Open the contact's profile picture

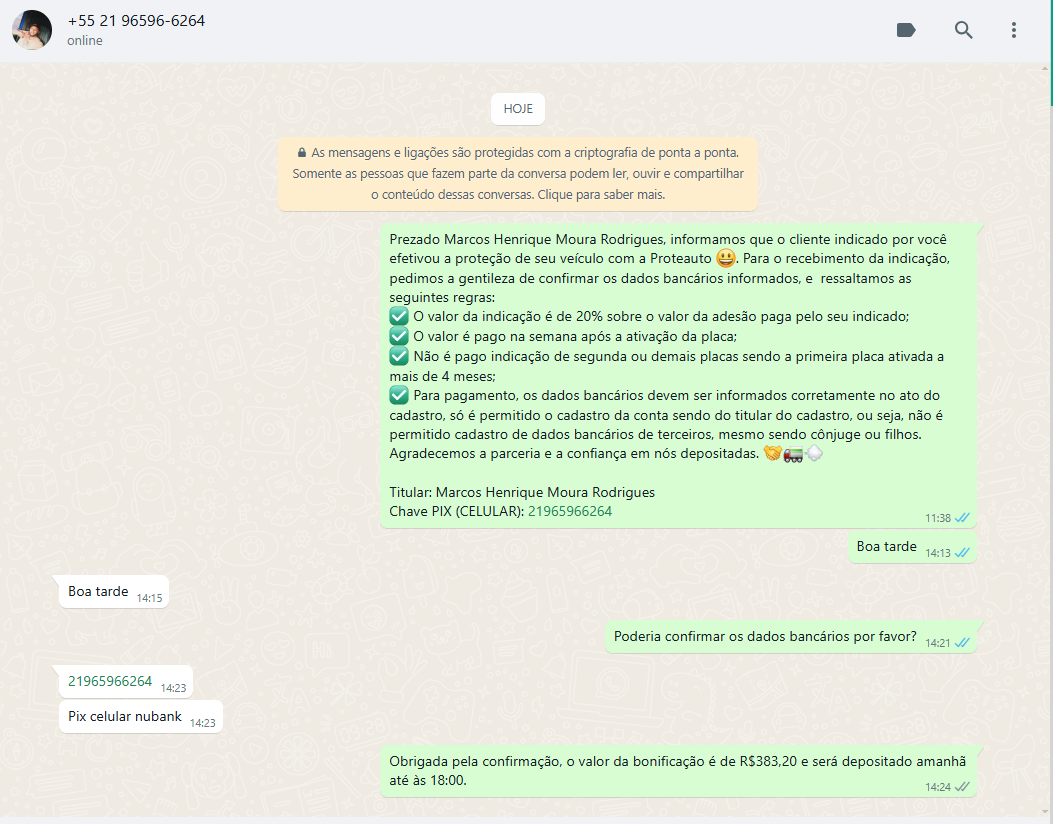click(x=32, y=30)
